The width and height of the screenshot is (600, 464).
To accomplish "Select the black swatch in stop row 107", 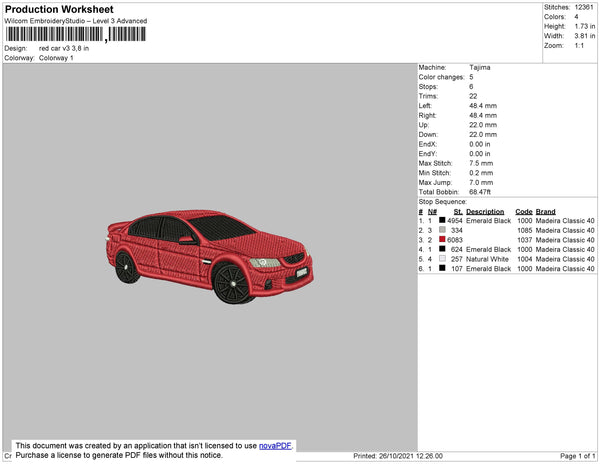I will 442,268.
